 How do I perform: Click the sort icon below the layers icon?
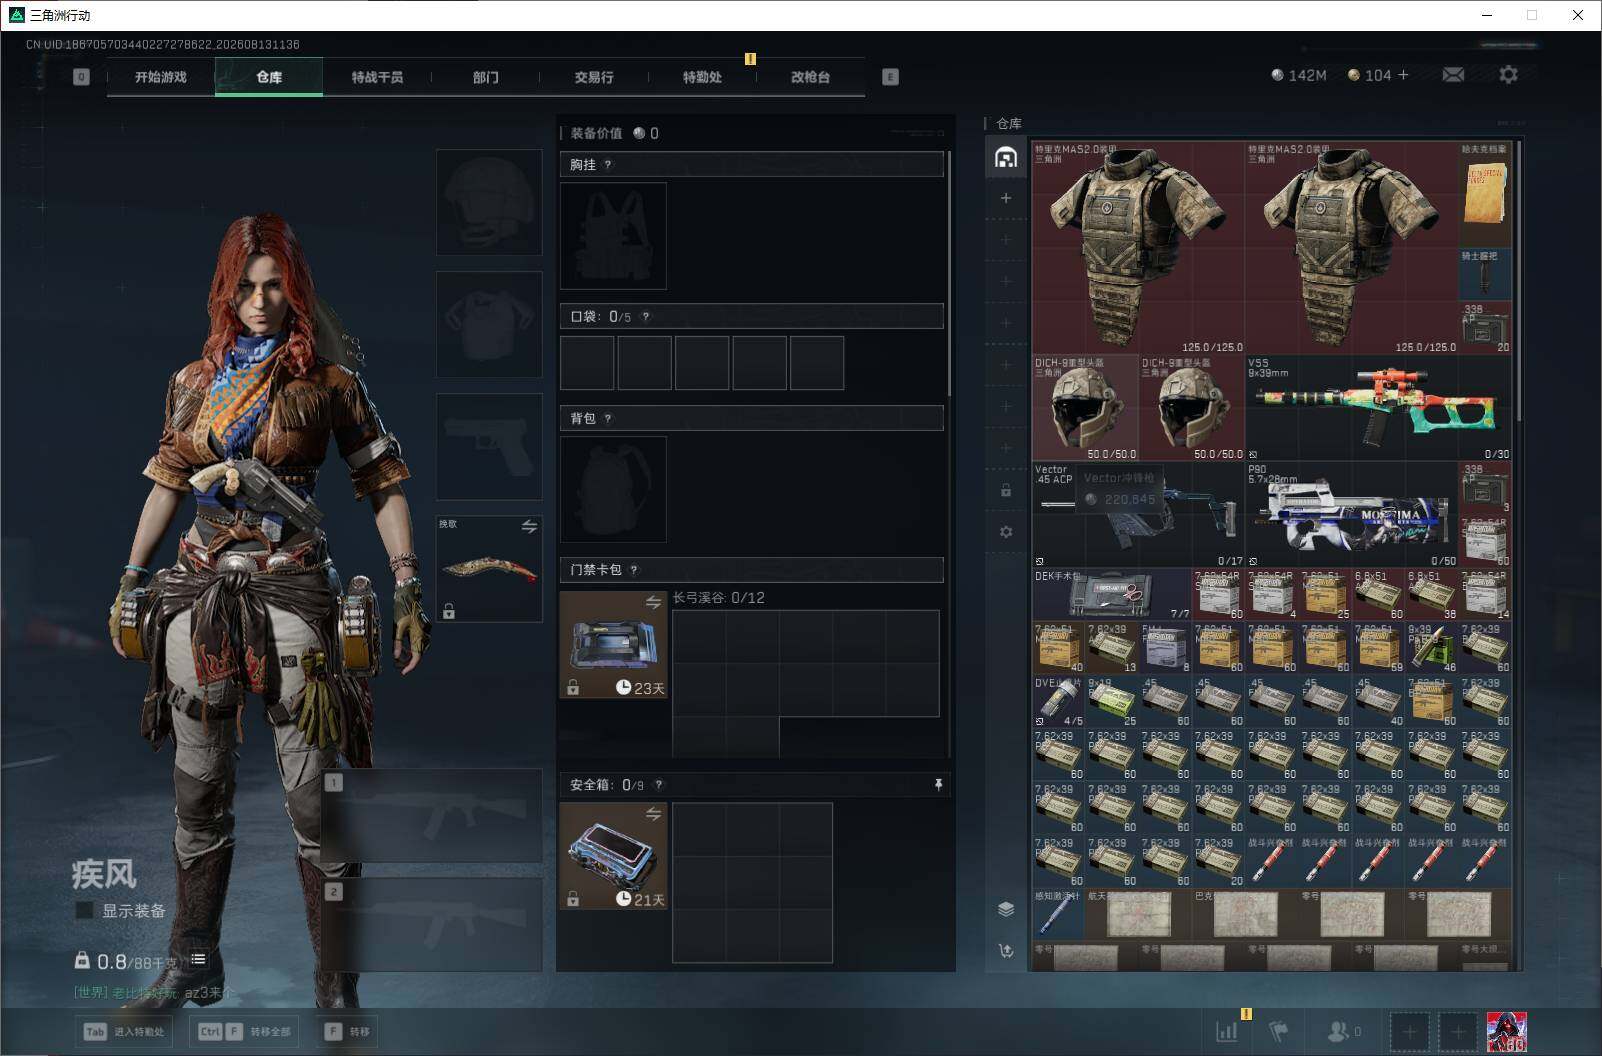1006,950
